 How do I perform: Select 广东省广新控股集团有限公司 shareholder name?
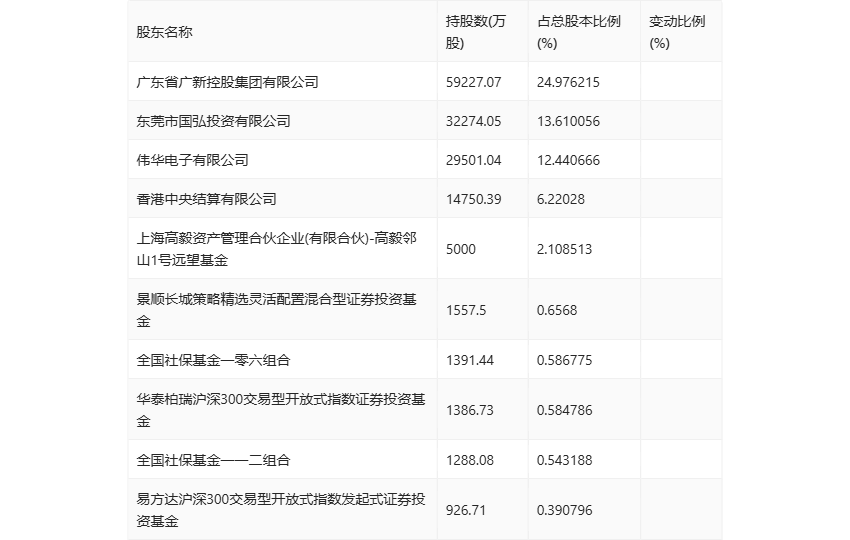point(227,82)
